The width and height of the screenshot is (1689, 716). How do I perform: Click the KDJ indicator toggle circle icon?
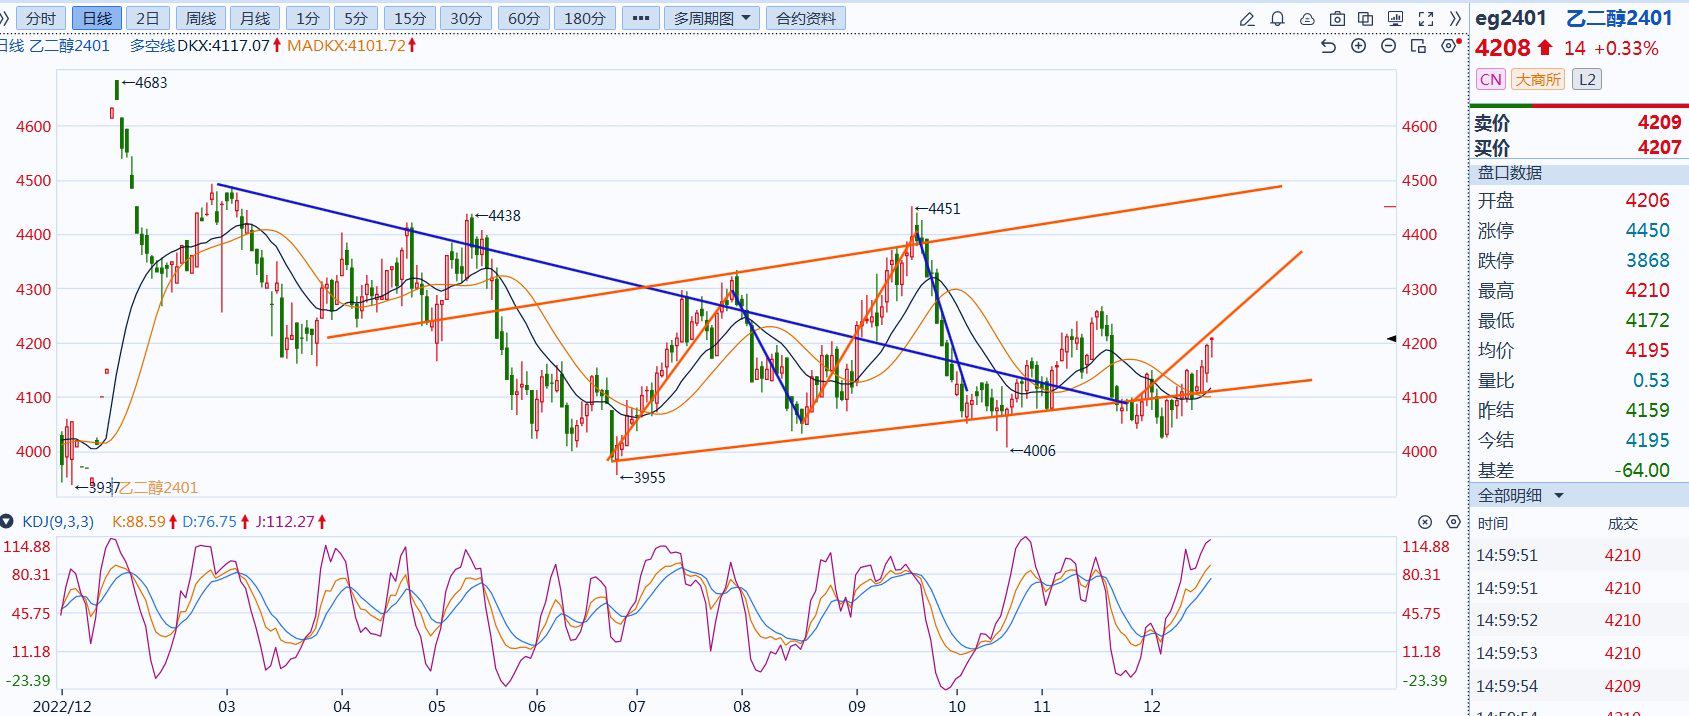[x=7, y=521]
